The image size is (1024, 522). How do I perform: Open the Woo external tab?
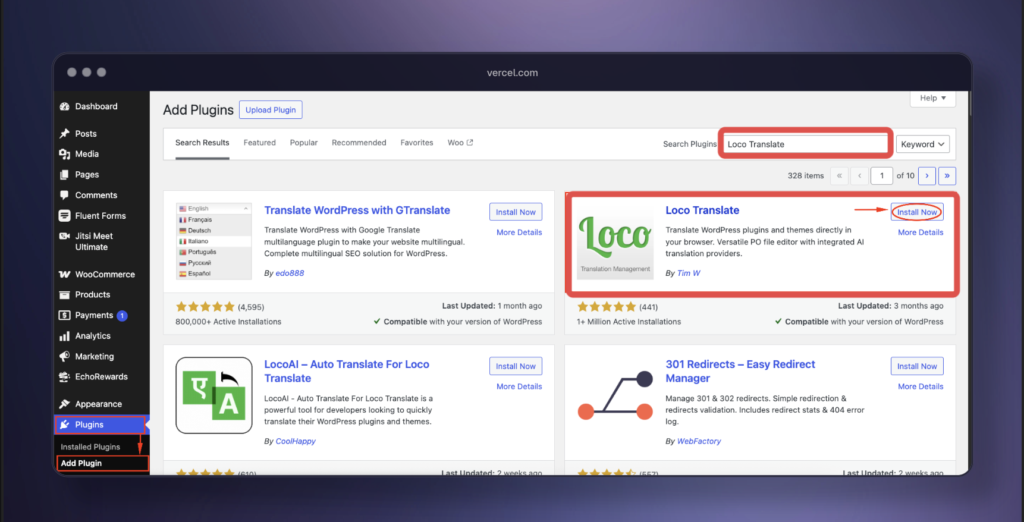pos(460,142)
